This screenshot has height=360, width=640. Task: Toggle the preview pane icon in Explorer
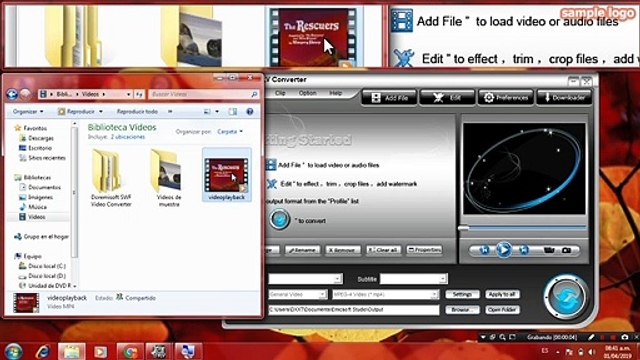pos(233,111)
